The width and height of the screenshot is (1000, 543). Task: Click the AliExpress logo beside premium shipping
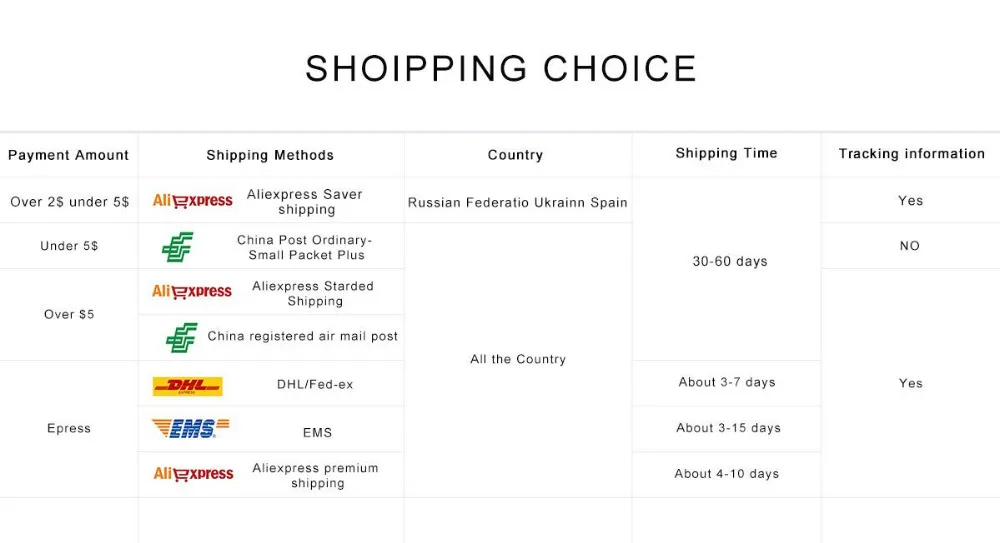tap(193, 474)
